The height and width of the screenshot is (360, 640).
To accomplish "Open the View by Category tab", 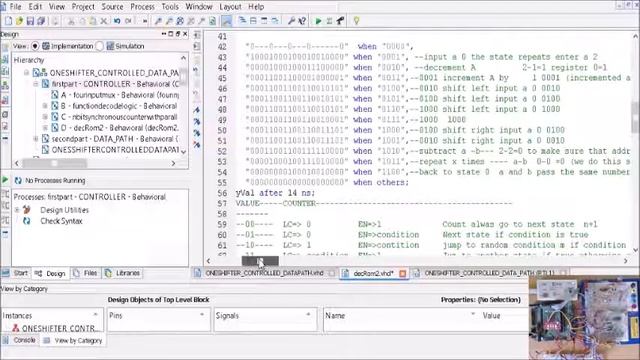I will (73, 340).
